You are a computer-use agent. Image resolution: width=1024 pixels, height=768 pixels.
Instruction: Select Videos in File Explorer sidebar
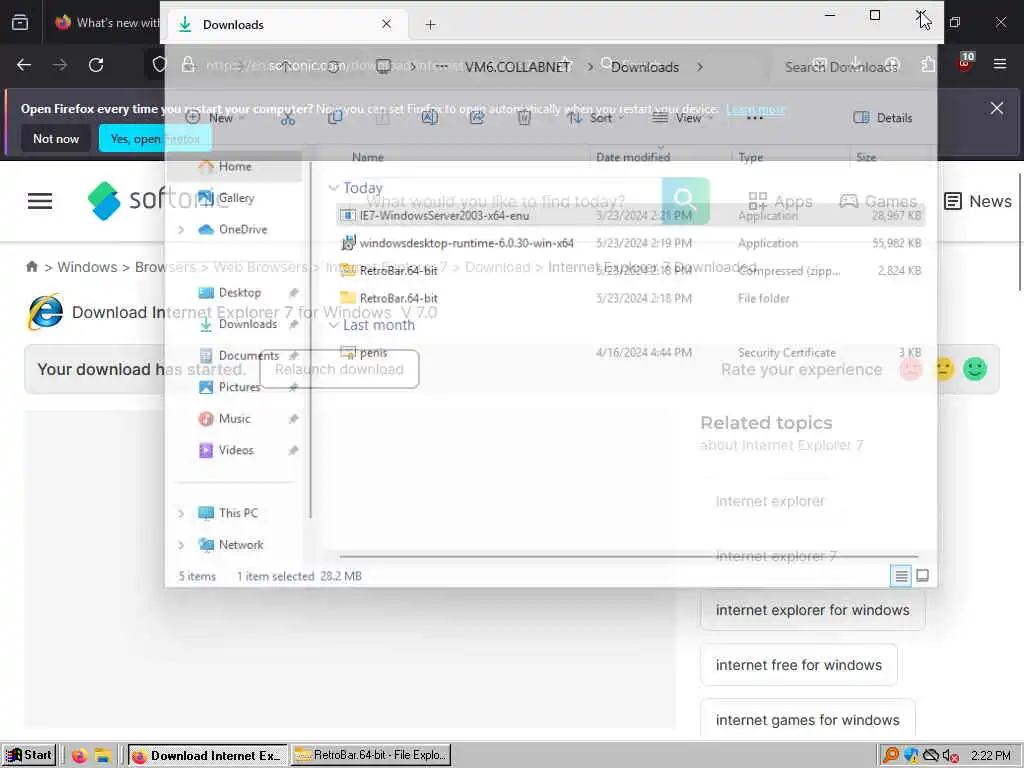click(234, 450)
